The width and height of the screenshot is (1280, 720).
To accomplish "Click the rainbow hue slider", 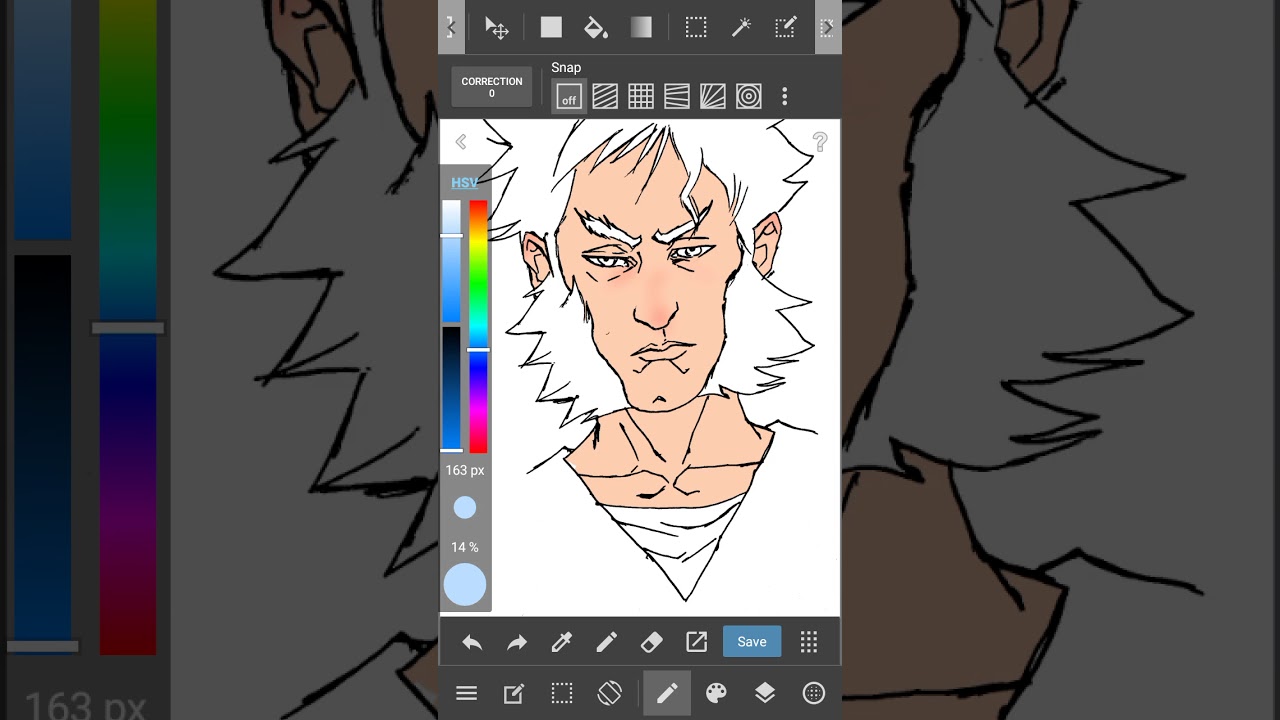I will (479, 326).
